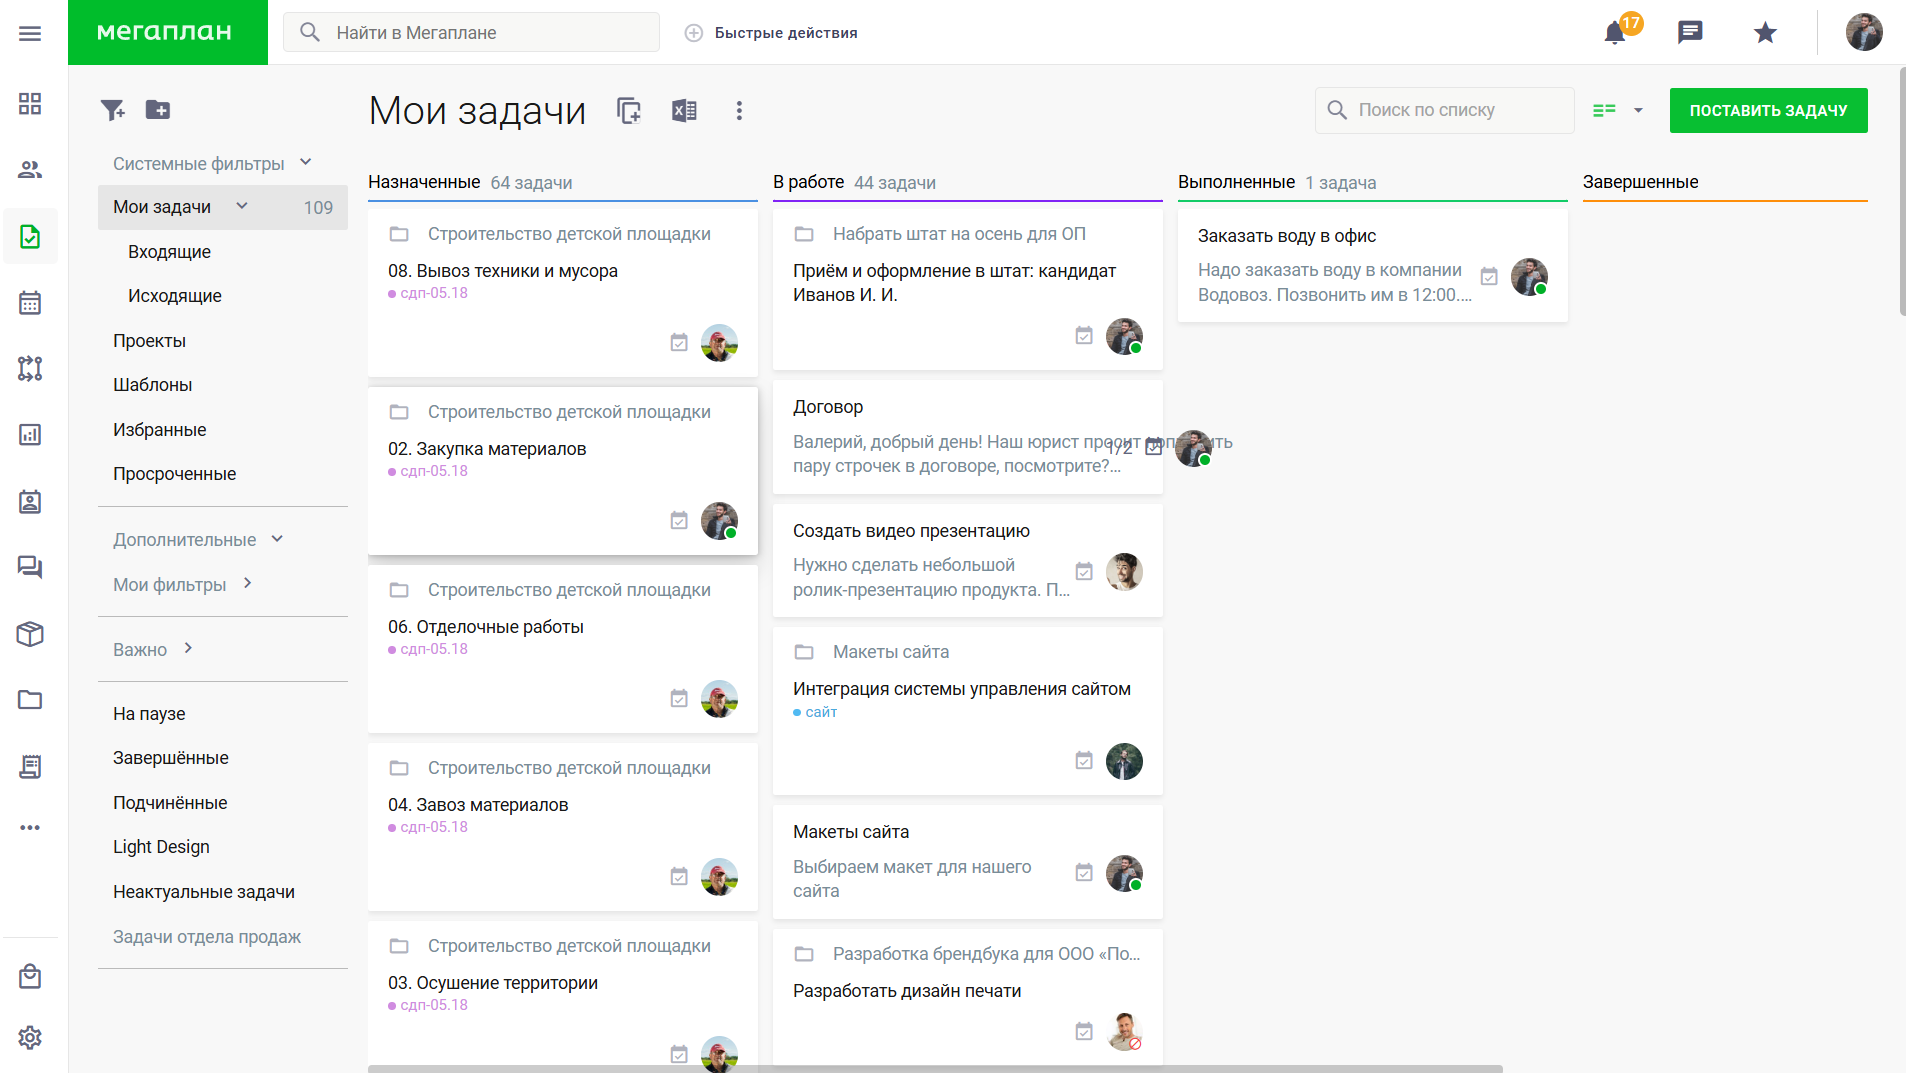Collapse the Системные фильтры section
The width and height of the screenshot is (1906, 1073).
pos(306,162)
